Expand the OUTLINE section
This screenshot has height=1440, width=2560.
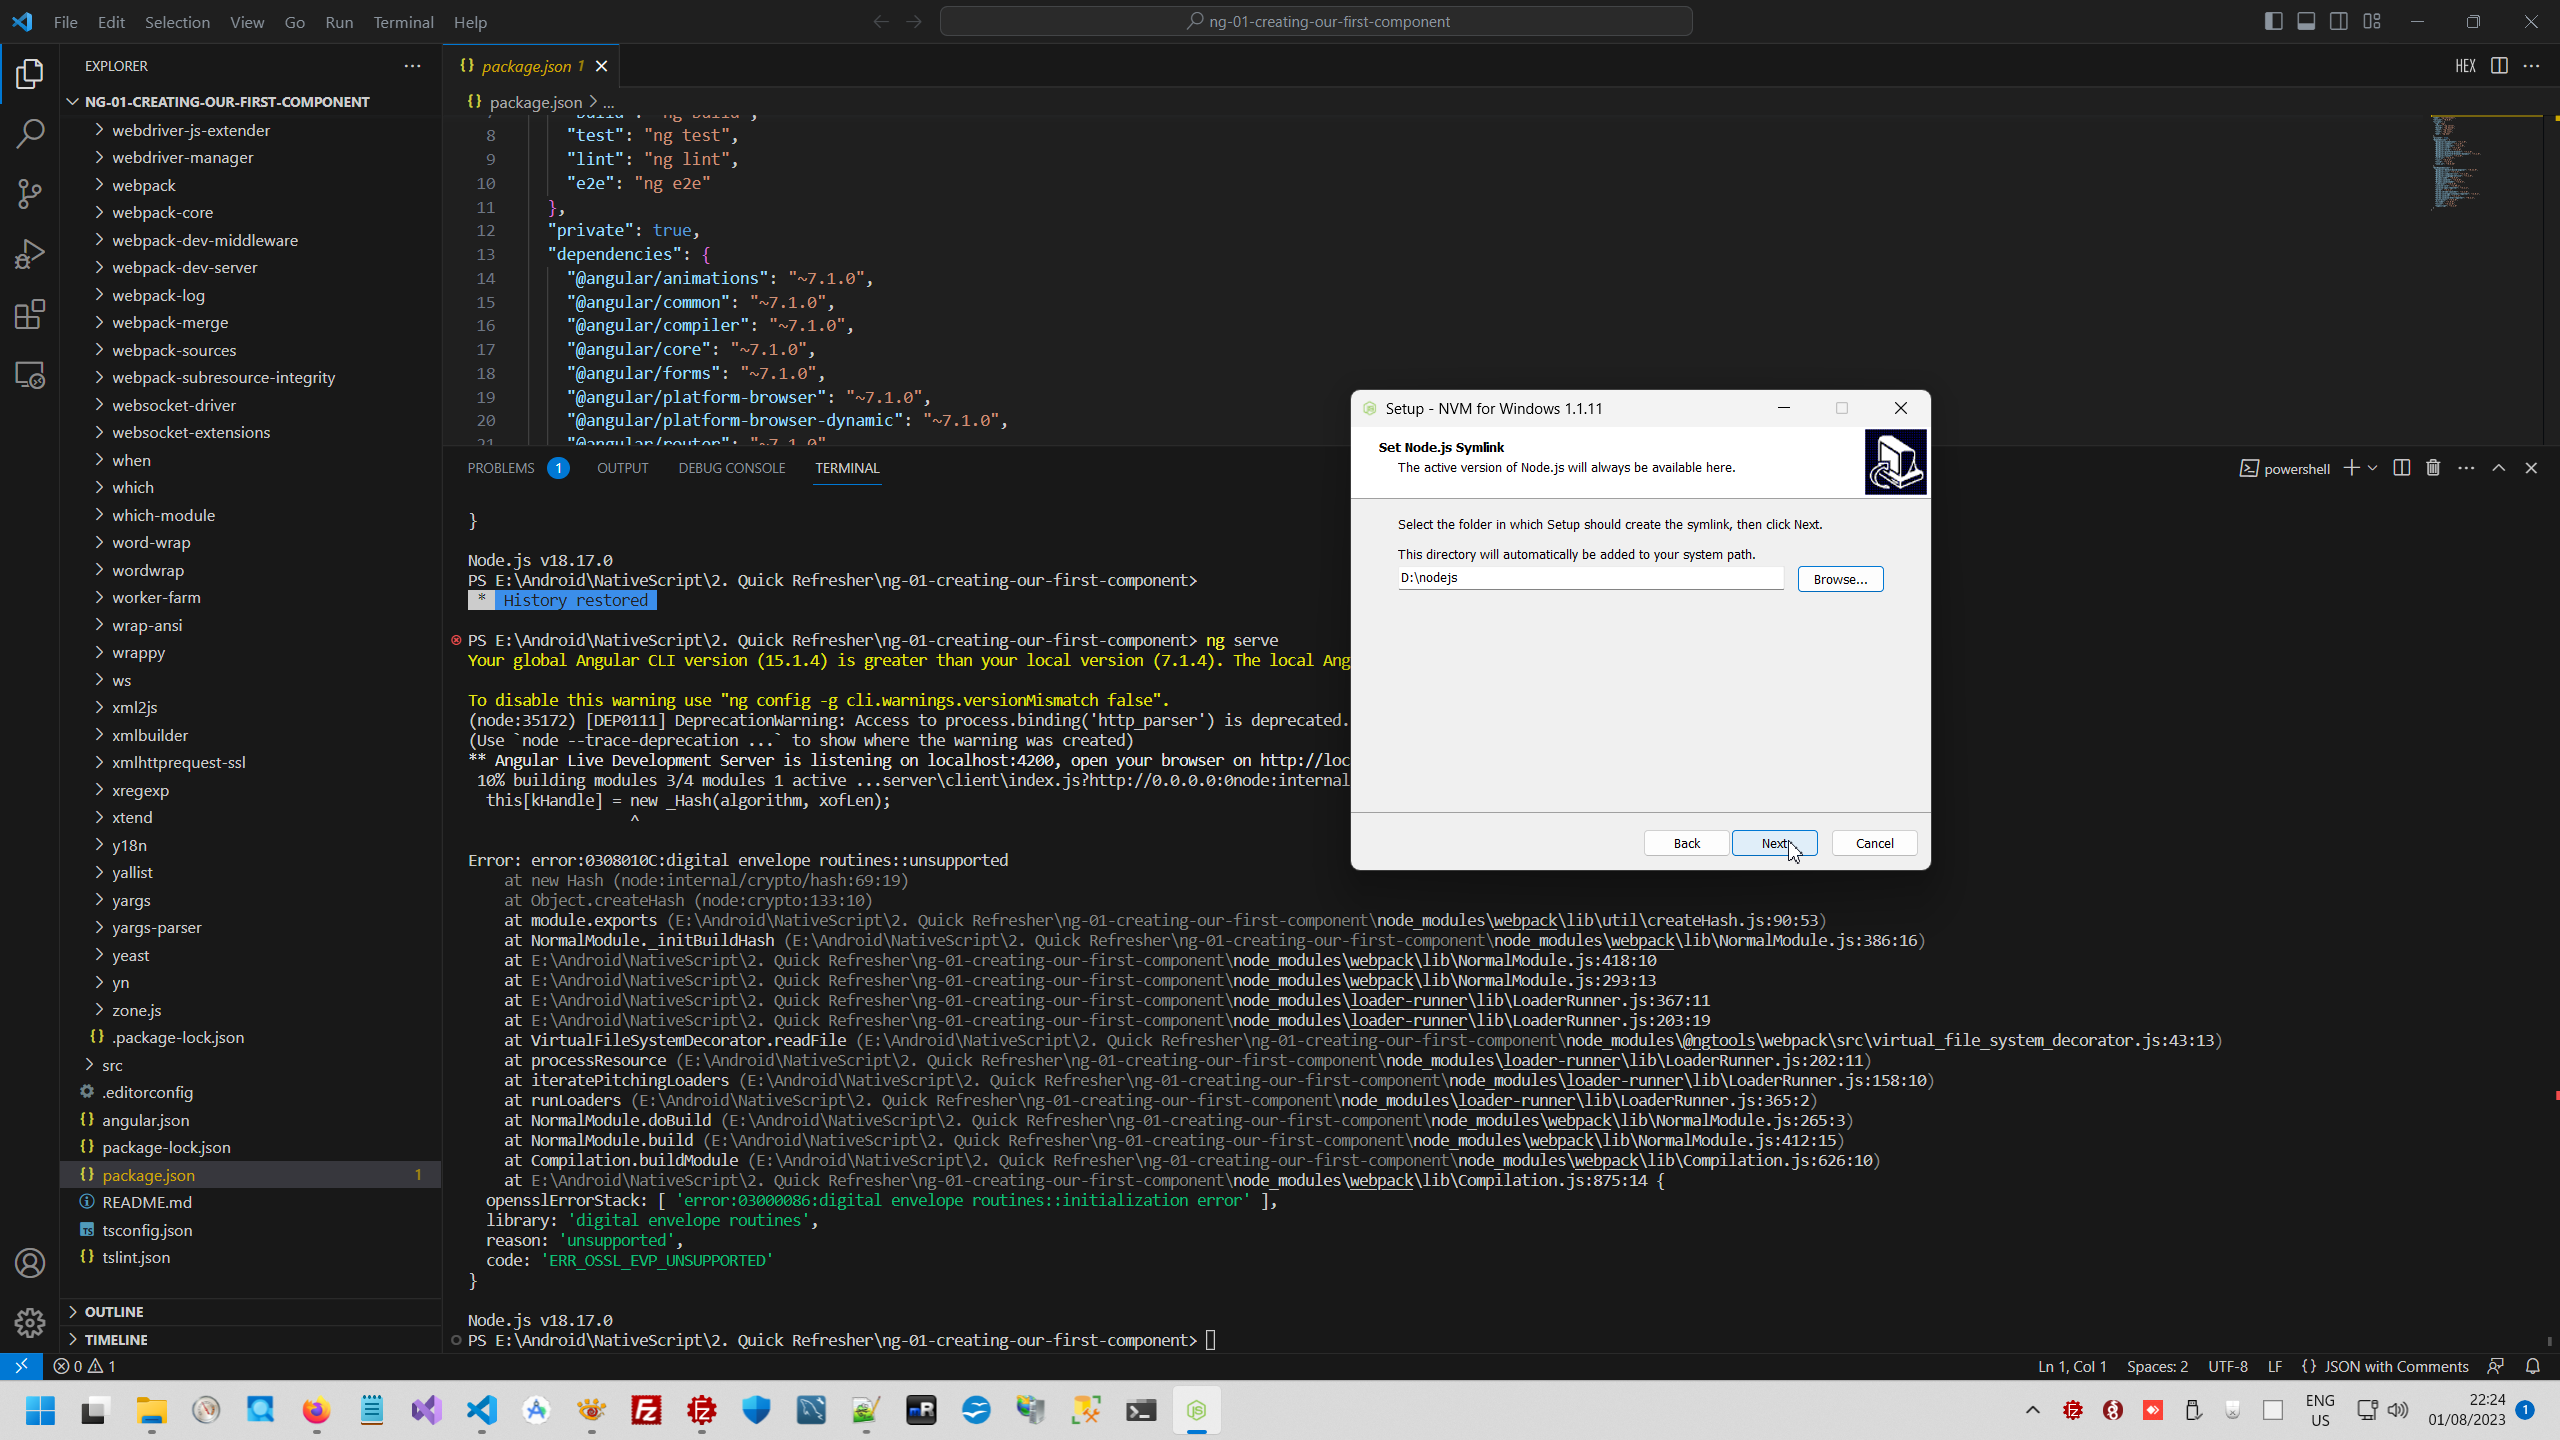[x=114, y=1311]
